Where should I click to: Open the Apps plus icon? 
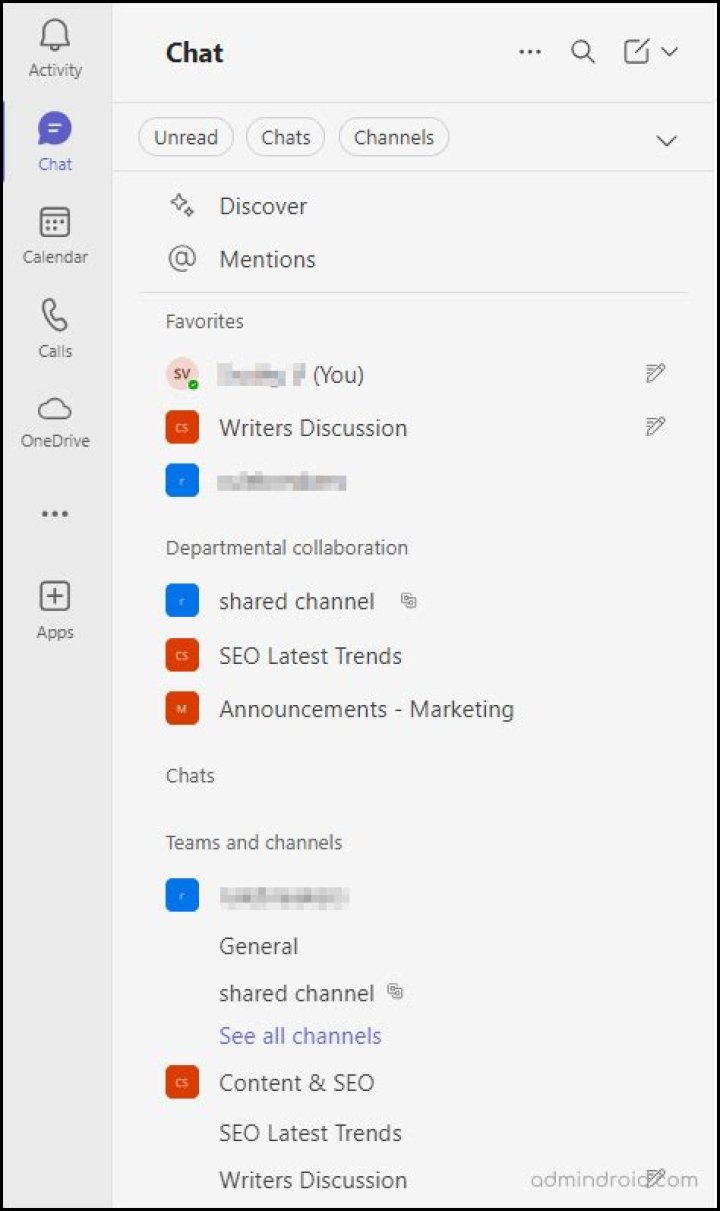[55, 597]
